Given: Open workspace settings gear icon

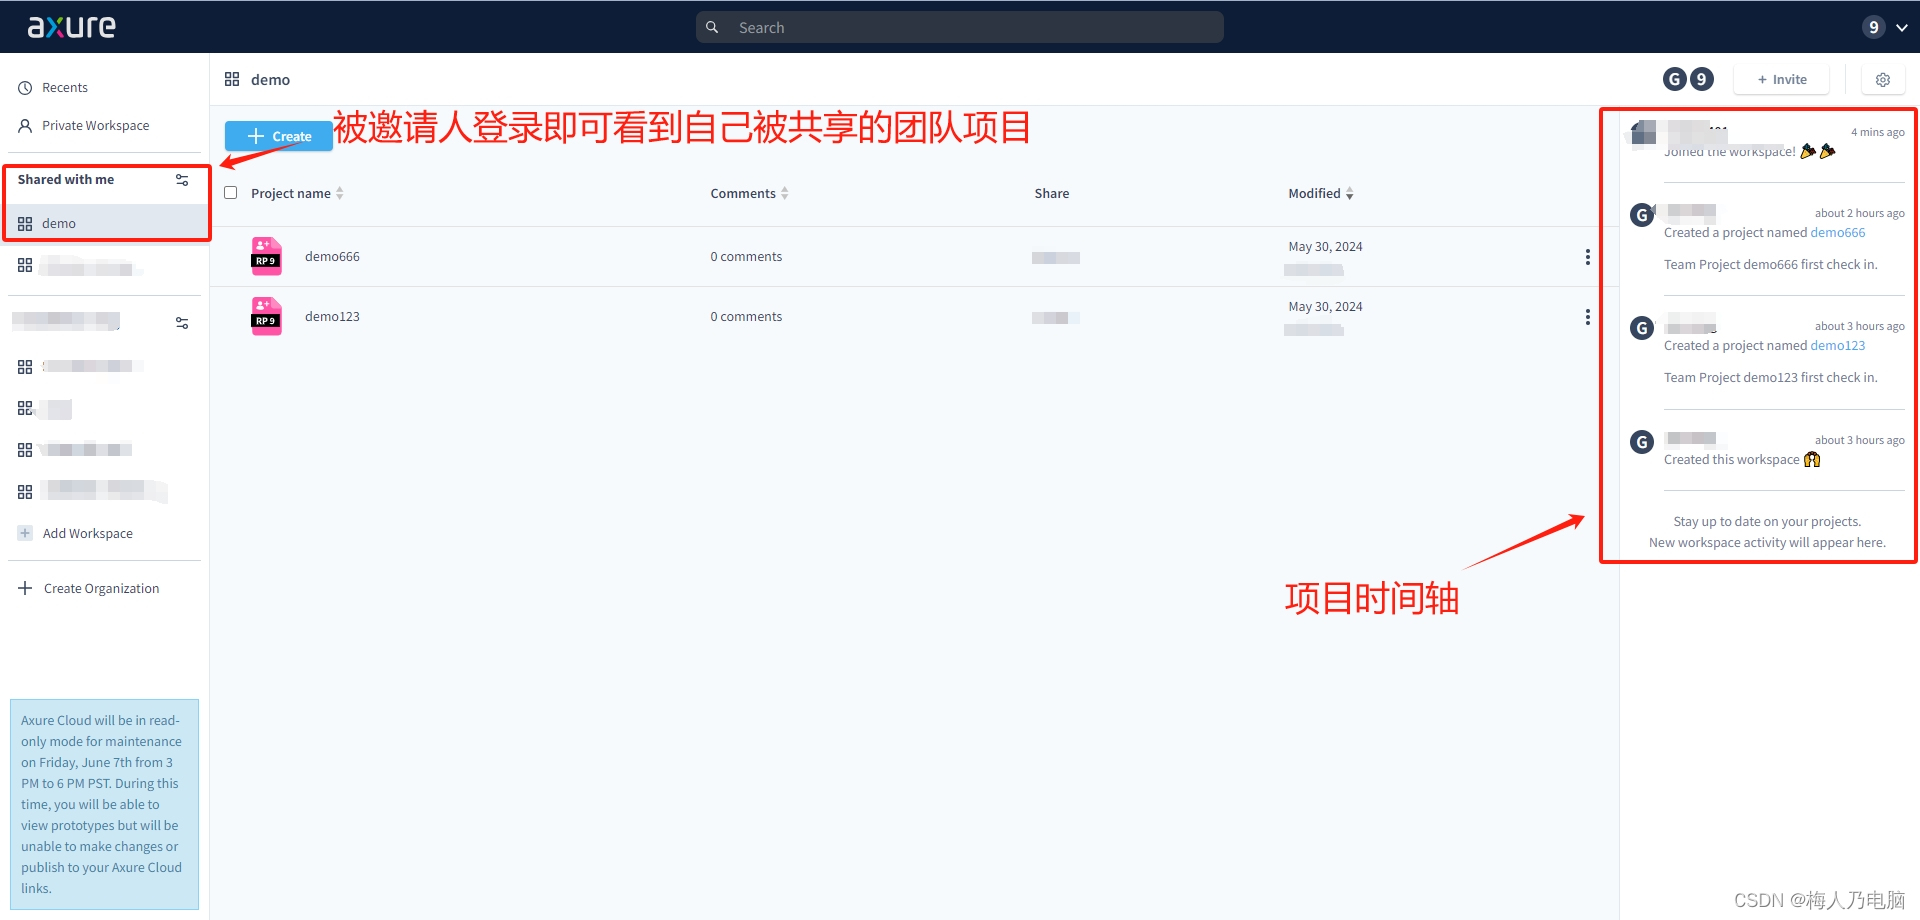Looking at the screenshot, I should pos(1883,79).
